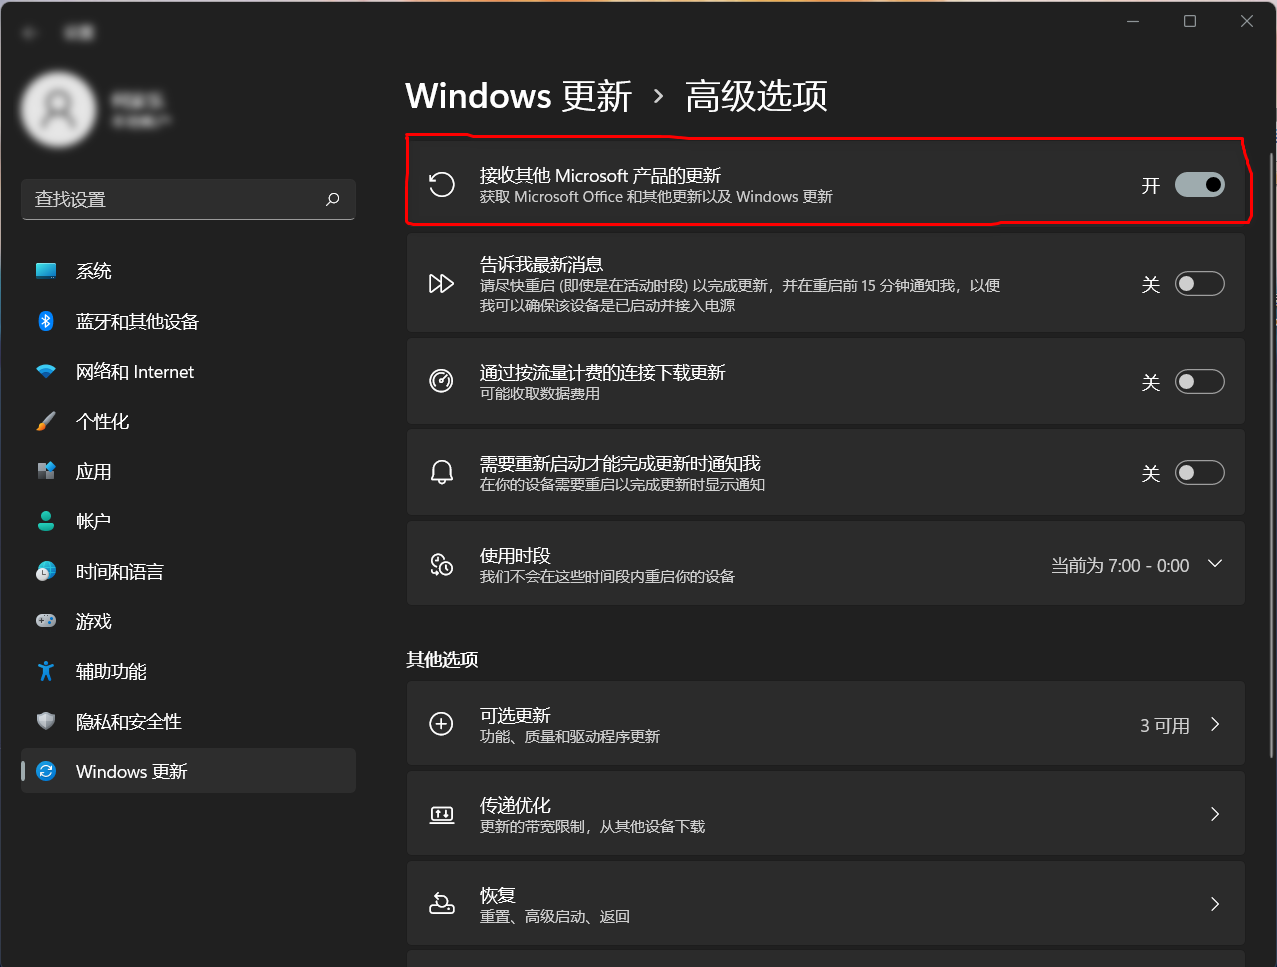Open 可选更新 via its right chevron

[1215, 724]
